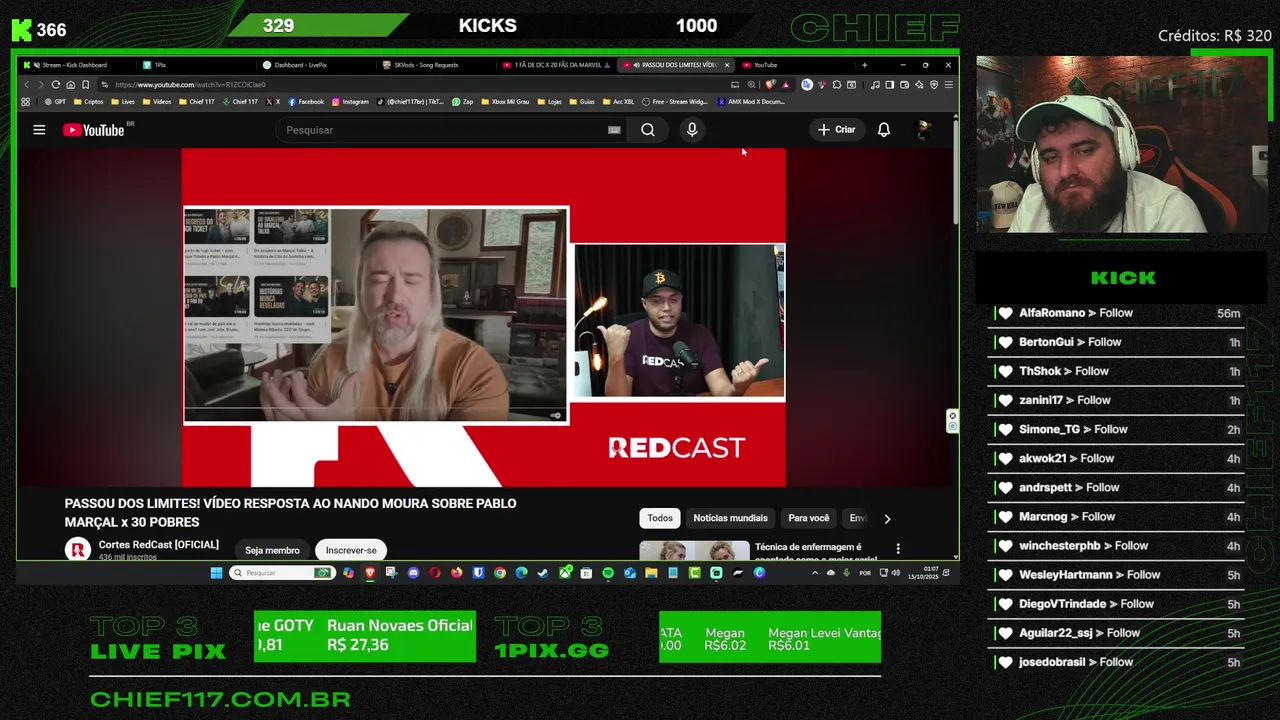Open the browser main menu icon
The height and width of the screenshot is (720, 1280).
pos(949,85)
